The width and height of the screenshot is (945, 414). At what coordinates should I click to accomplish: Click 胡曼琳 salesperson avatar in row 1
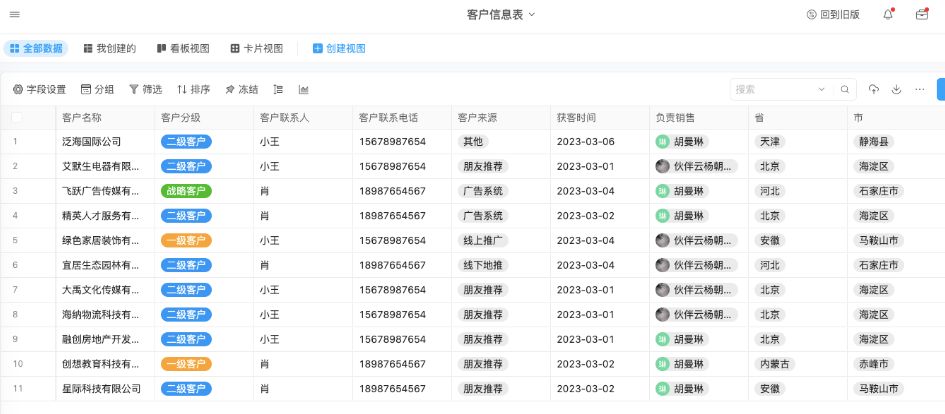pos(662,142)
